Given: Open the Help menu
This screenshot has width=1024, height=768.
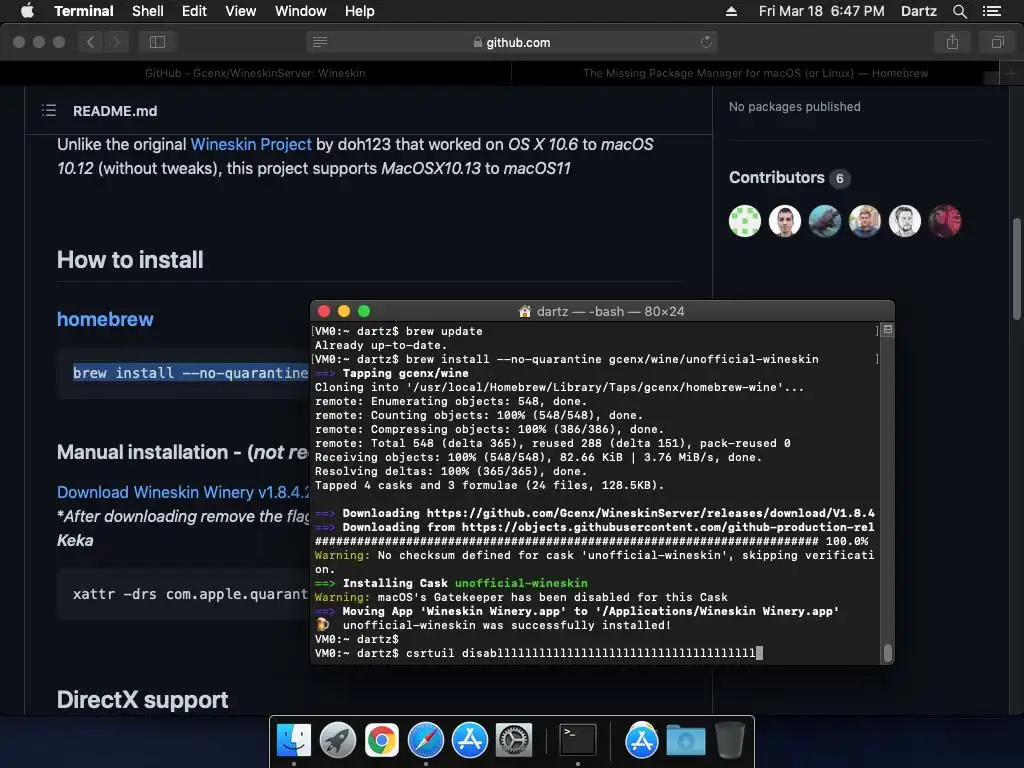Looking at the screenshot, I should pos(359,11).
